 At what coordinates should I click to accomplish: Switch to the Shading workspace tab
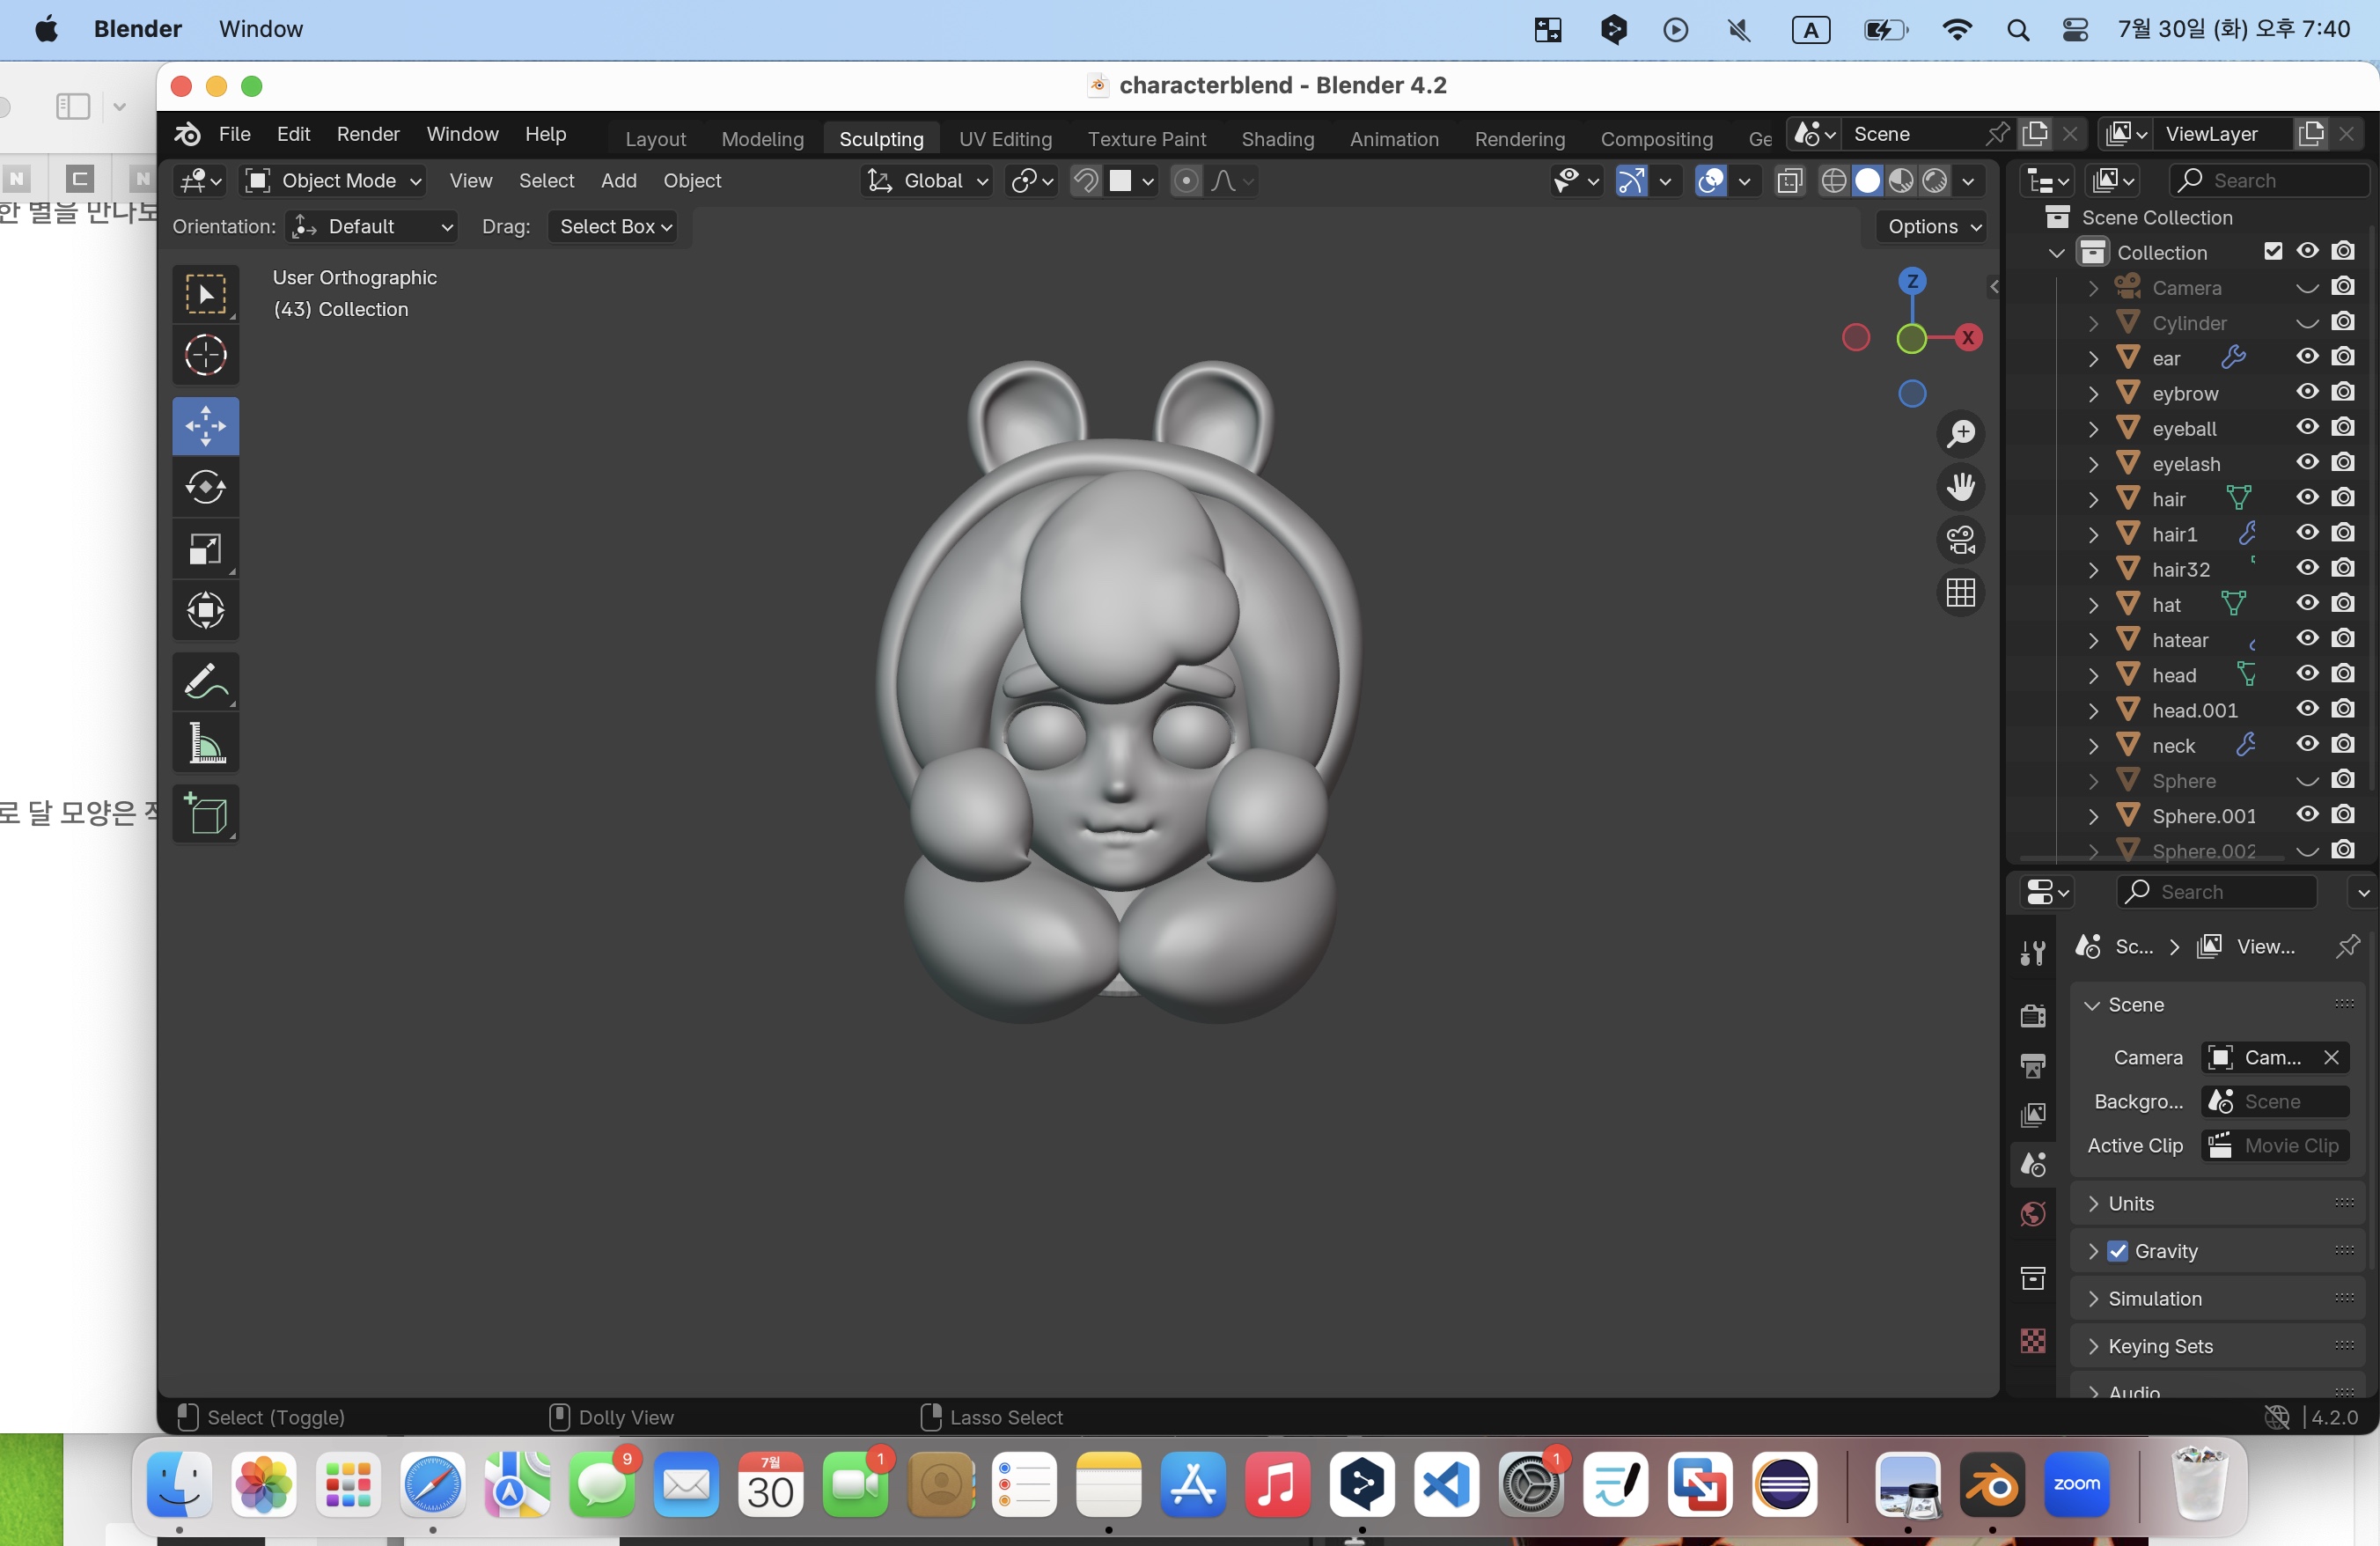1277,139
